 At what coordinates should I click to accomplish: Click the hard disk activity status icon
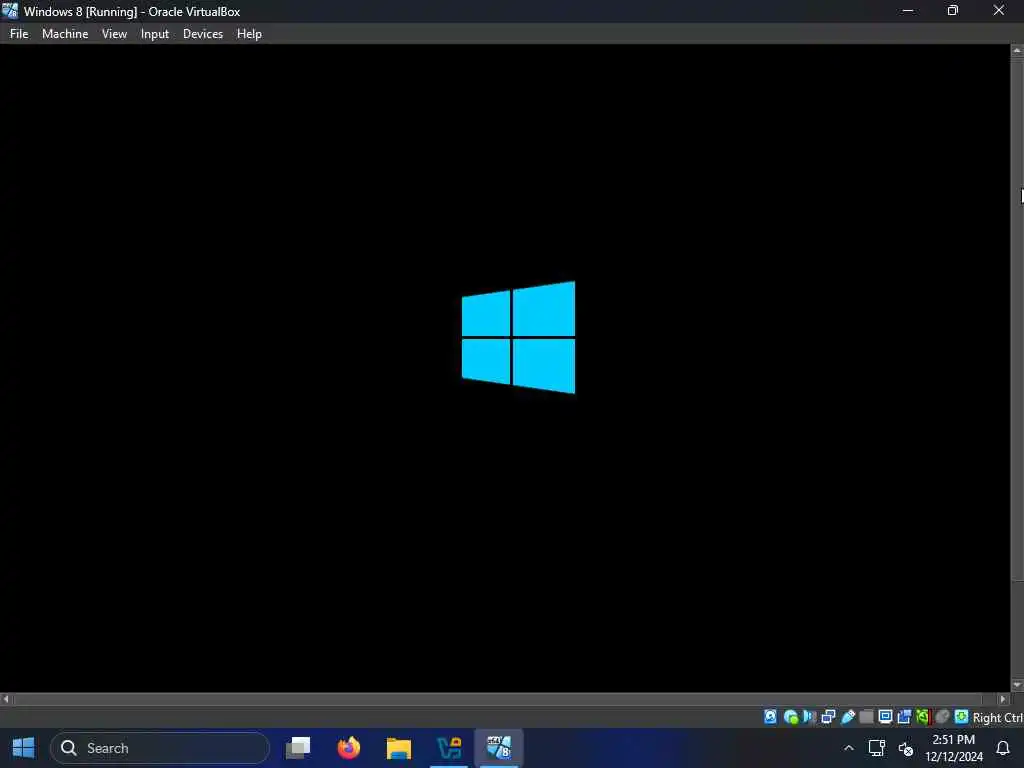(x=771, y=717)
